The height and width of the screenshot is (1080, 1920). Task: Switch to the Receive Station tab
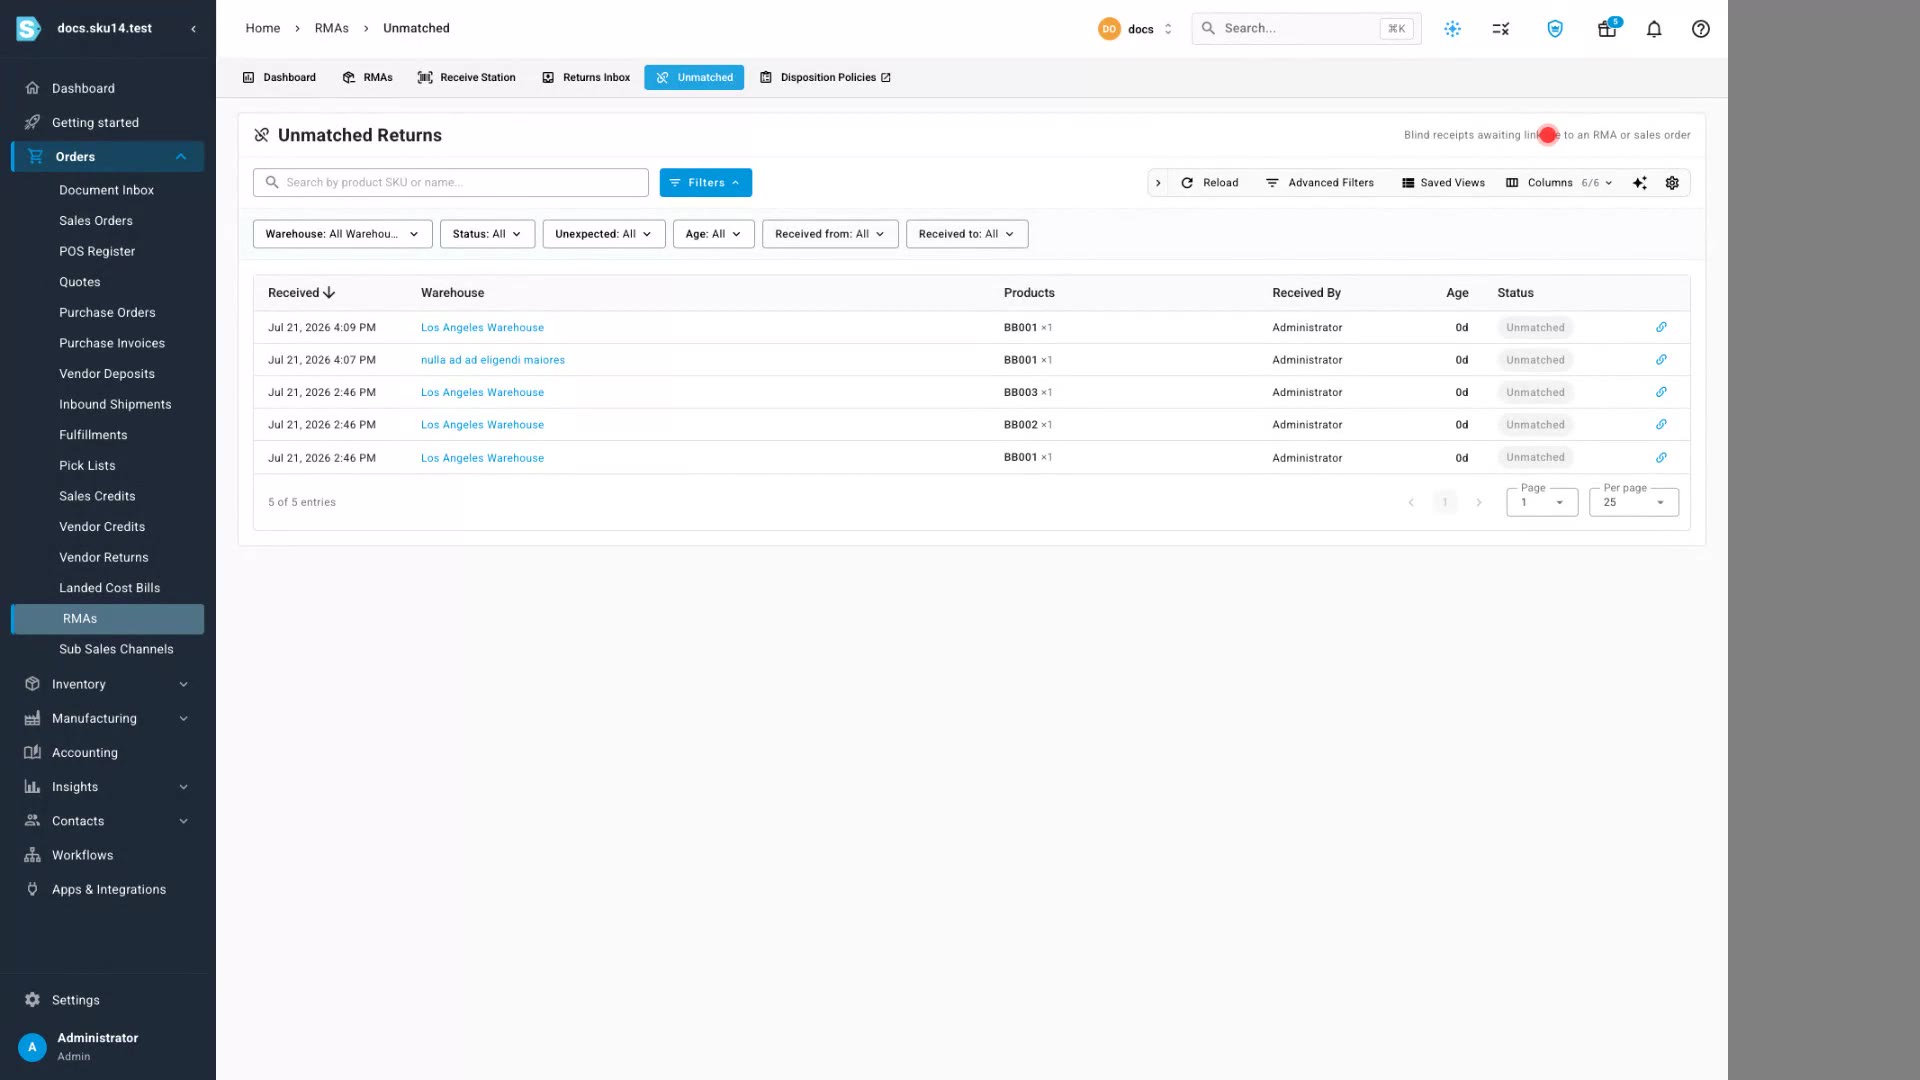point(467,77)
